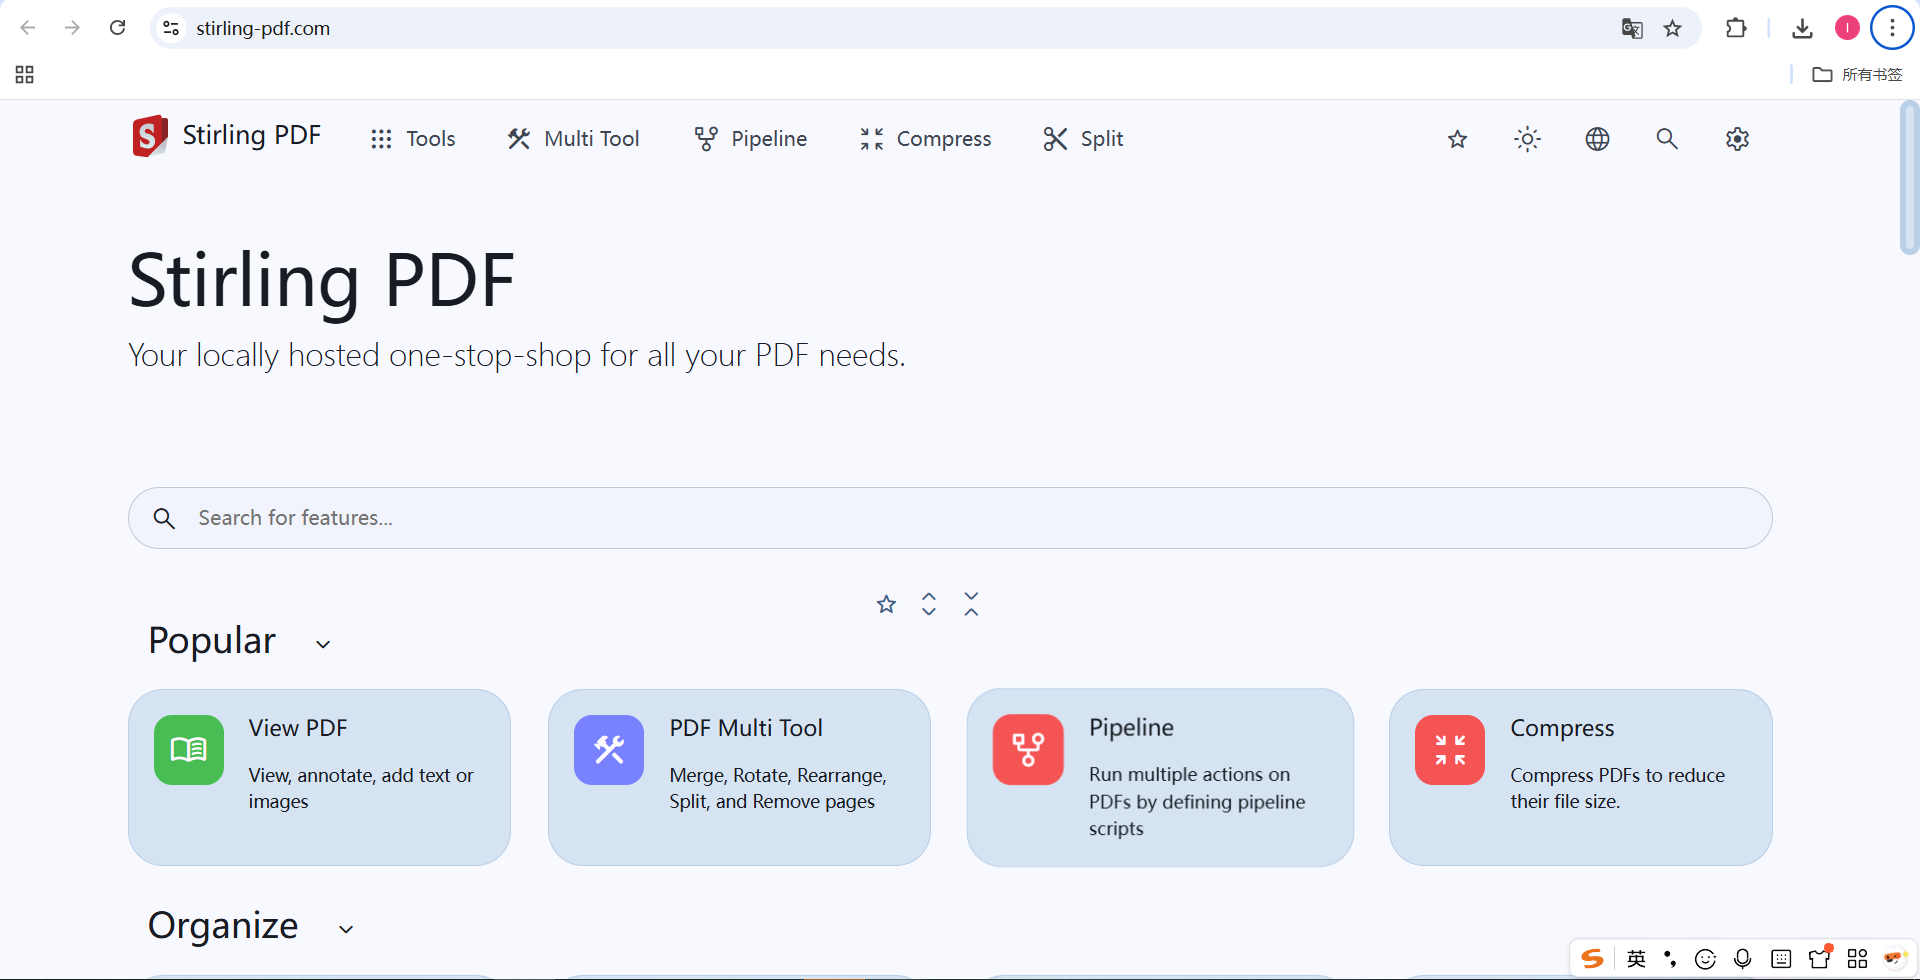The width and height of the screenshot is (1920, 980).
Task: Go to Split in the navbar
Action: point(1083,139)
